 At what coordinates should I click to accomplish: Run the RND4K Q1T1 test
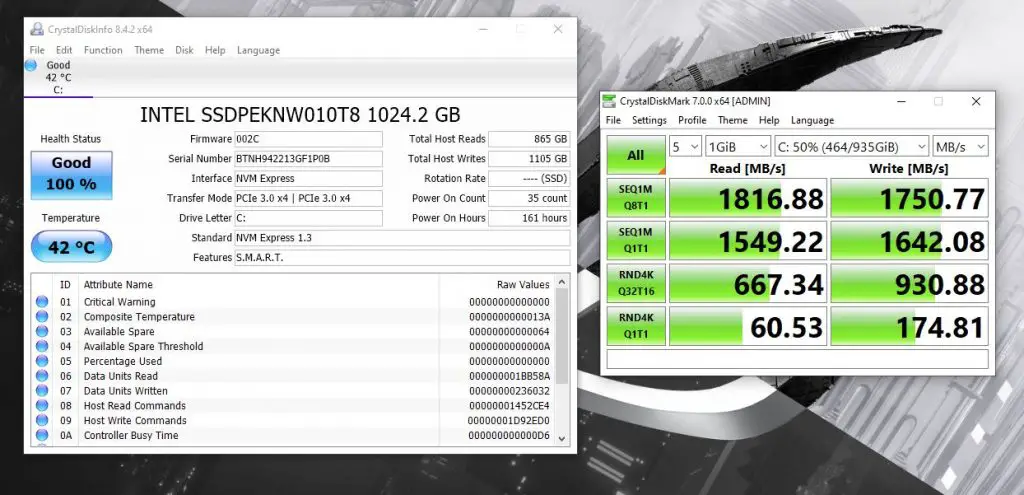pos(636,326)
